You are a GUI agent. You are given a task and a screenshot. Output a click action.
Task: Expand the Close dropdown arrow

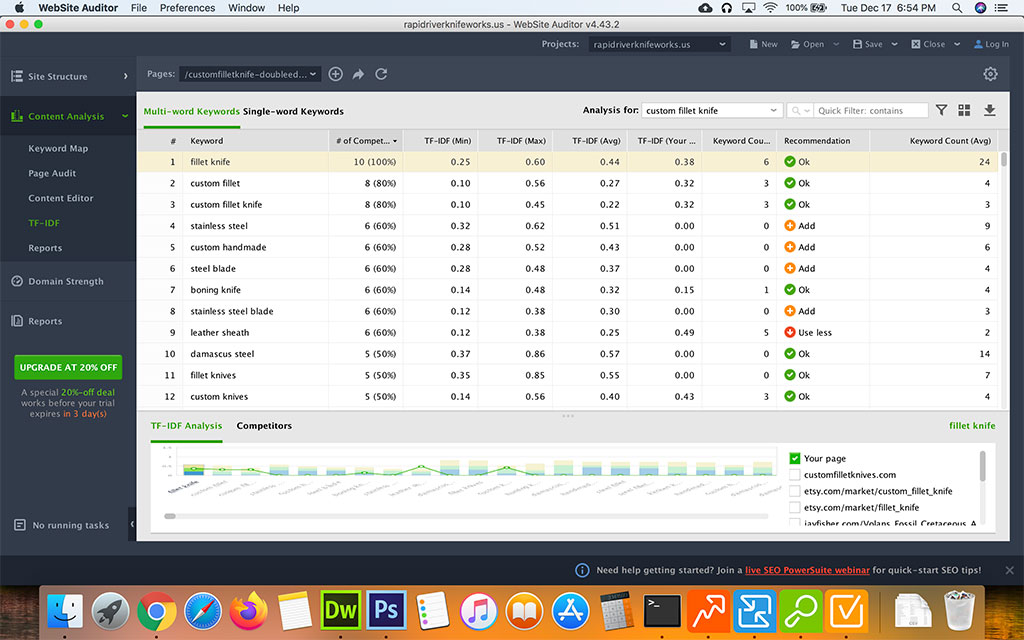pyautogui.click(x=957, y=44)
